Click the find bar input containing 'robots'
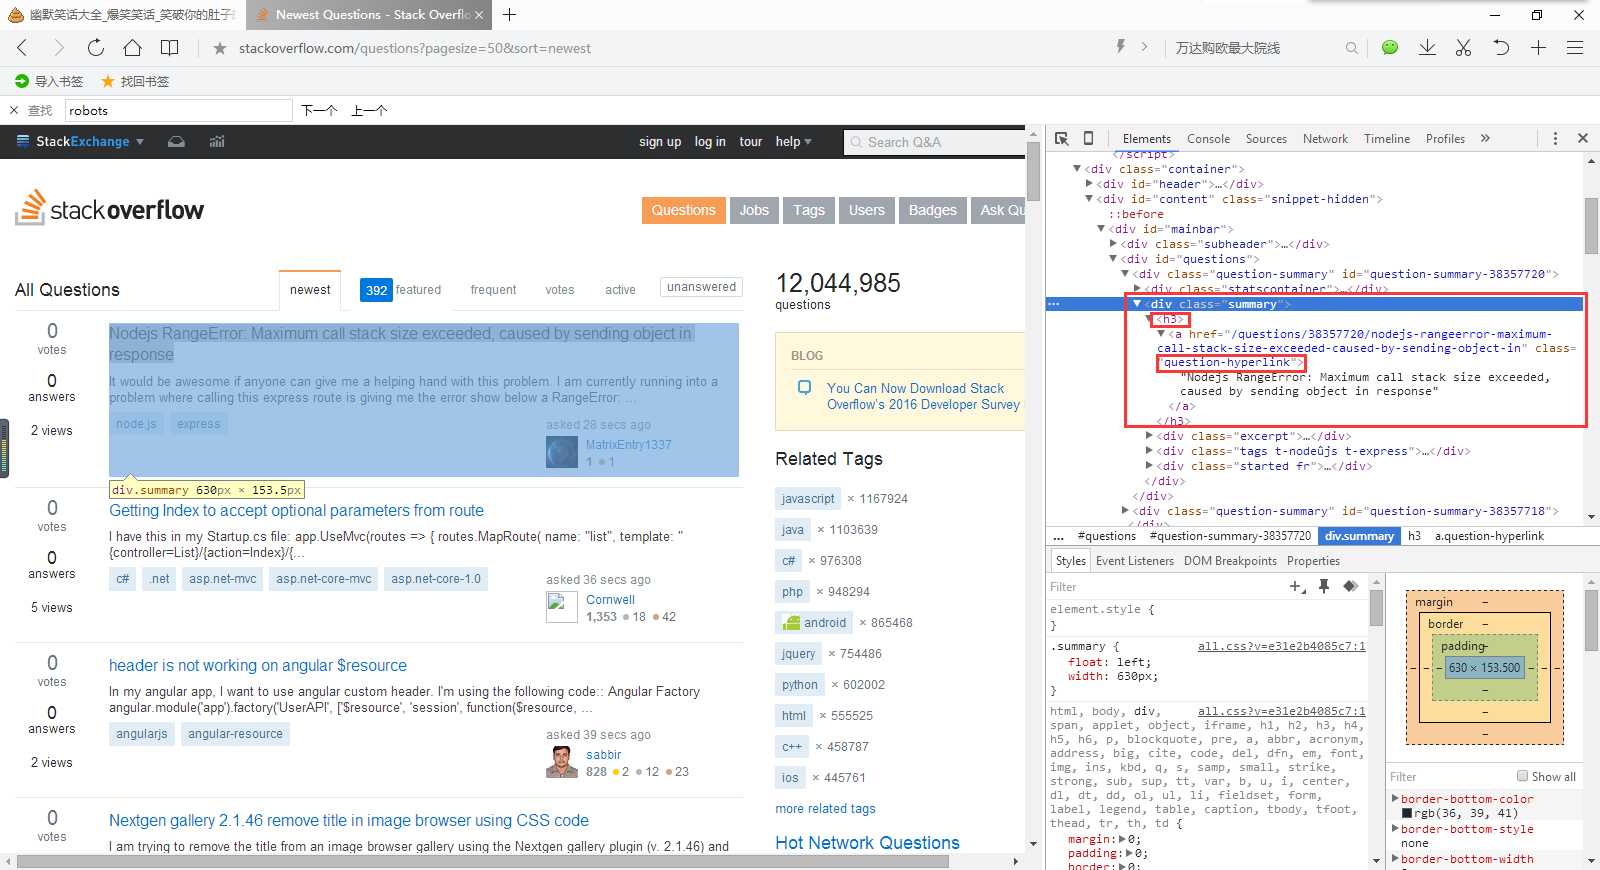Image resolution: width=1600 pixels, height=870 pixels. tap(179, 110)
